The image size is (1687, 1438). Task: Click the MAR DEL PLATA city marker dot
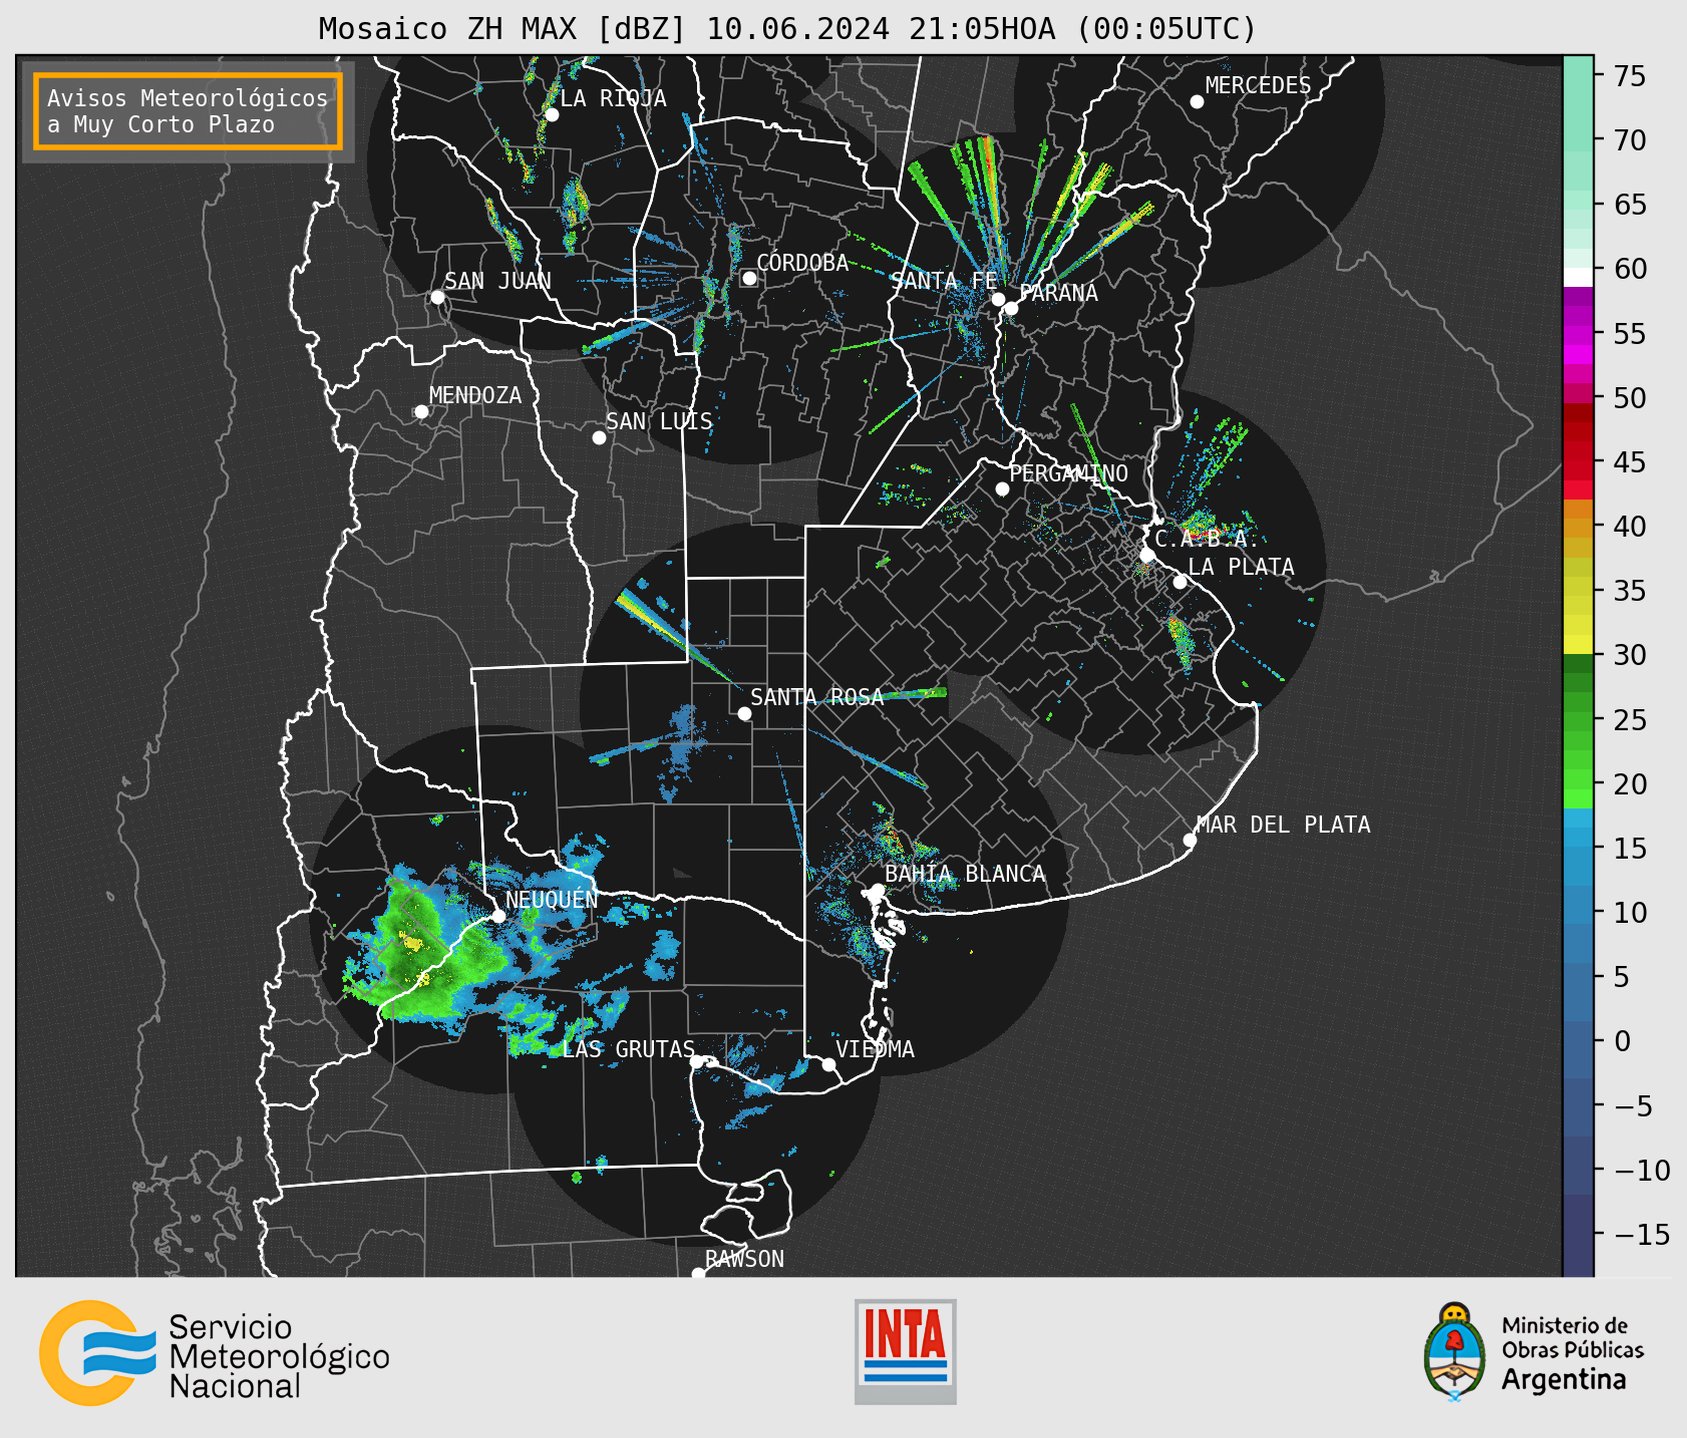pyautogui.click(x=1189, y=840)
